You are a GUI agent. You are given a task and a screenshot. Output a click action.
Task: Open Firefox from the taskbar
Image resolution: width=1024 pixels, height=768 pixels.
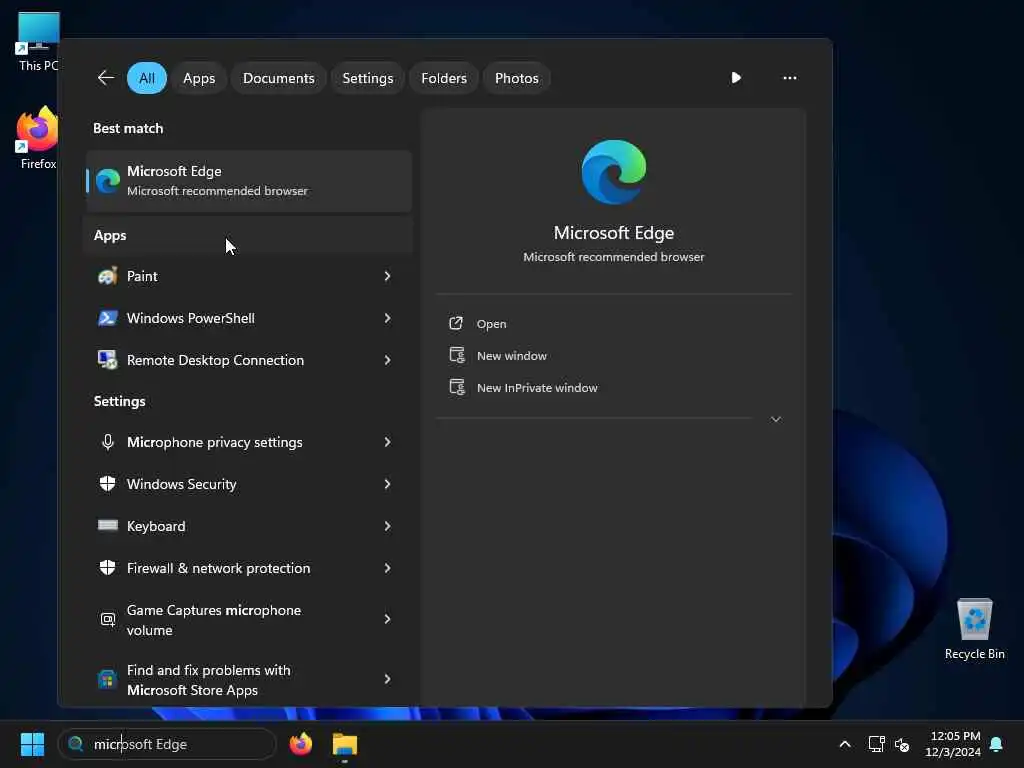click(x=301, y=744)
